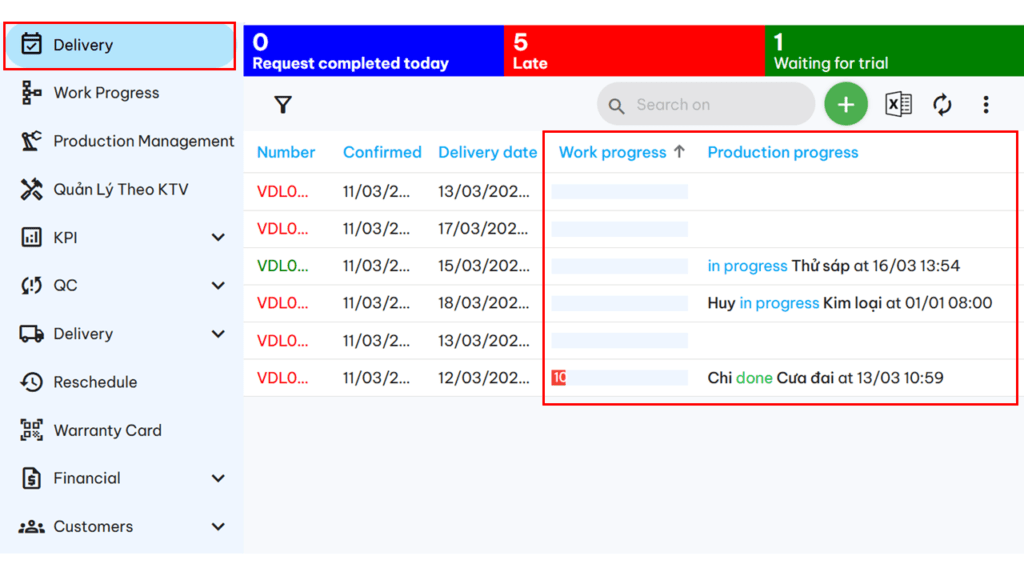The width and height of the screenshot is (1024, 576).
Task: Open Production Management in the sidebar
Action: [143, 141]
